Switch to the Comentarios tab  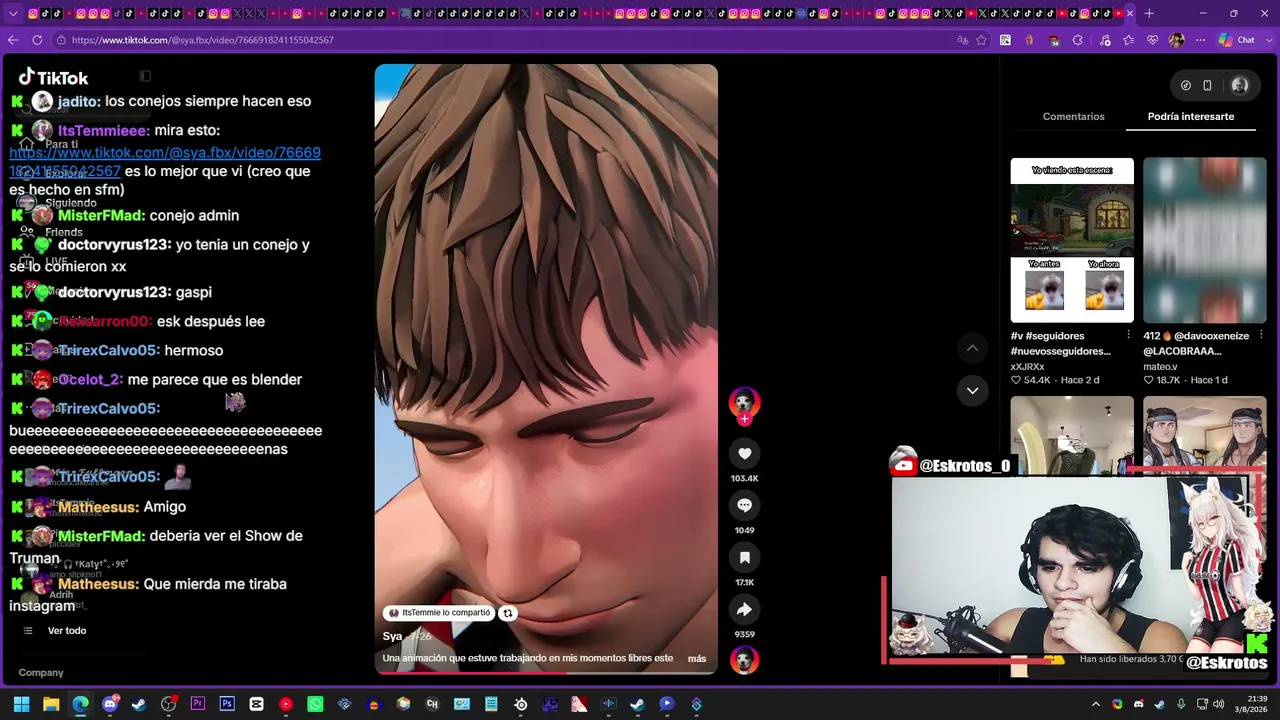[x=1073, y=117]
